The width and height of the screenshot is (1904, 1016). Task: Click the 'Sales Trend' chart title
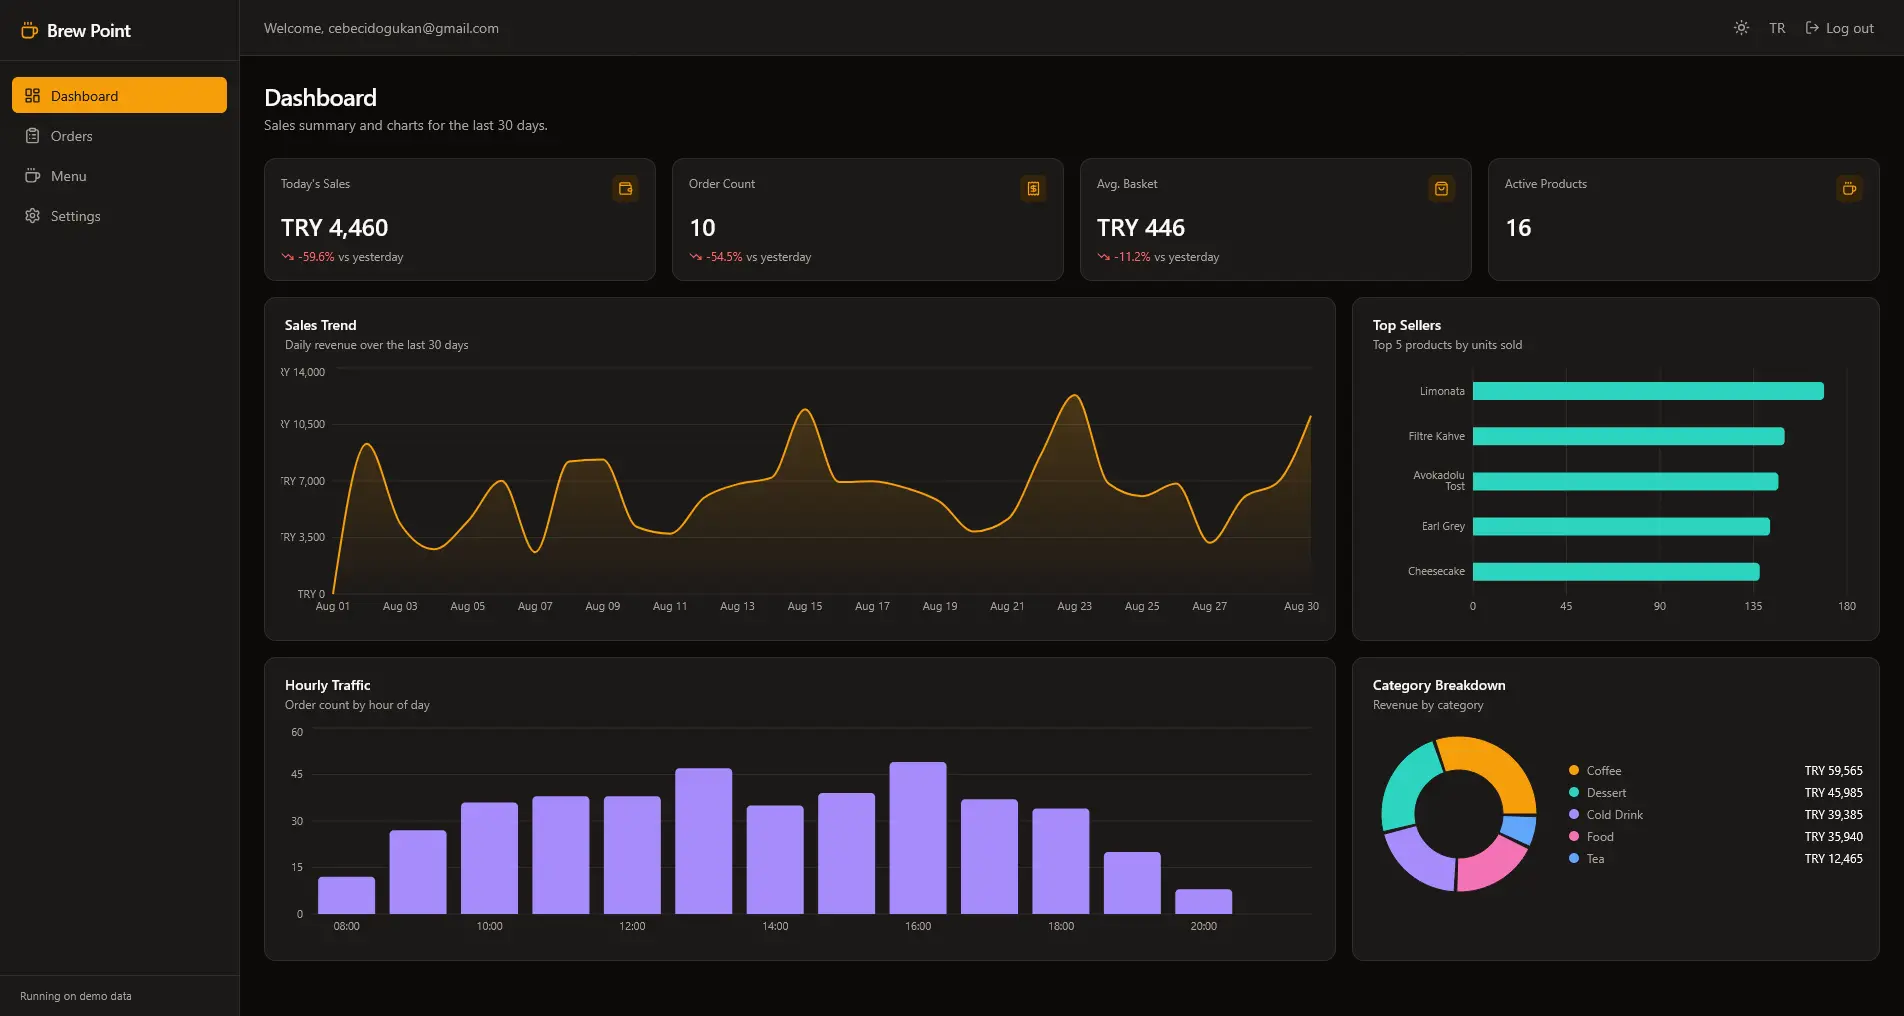point(320,325)
